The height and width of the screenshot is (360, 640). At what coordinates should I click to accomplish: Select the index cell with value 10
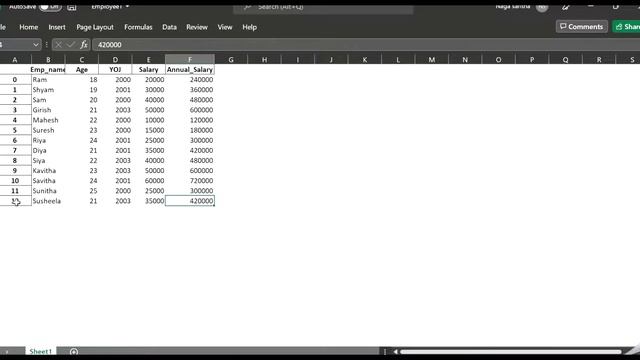[15, 181]
